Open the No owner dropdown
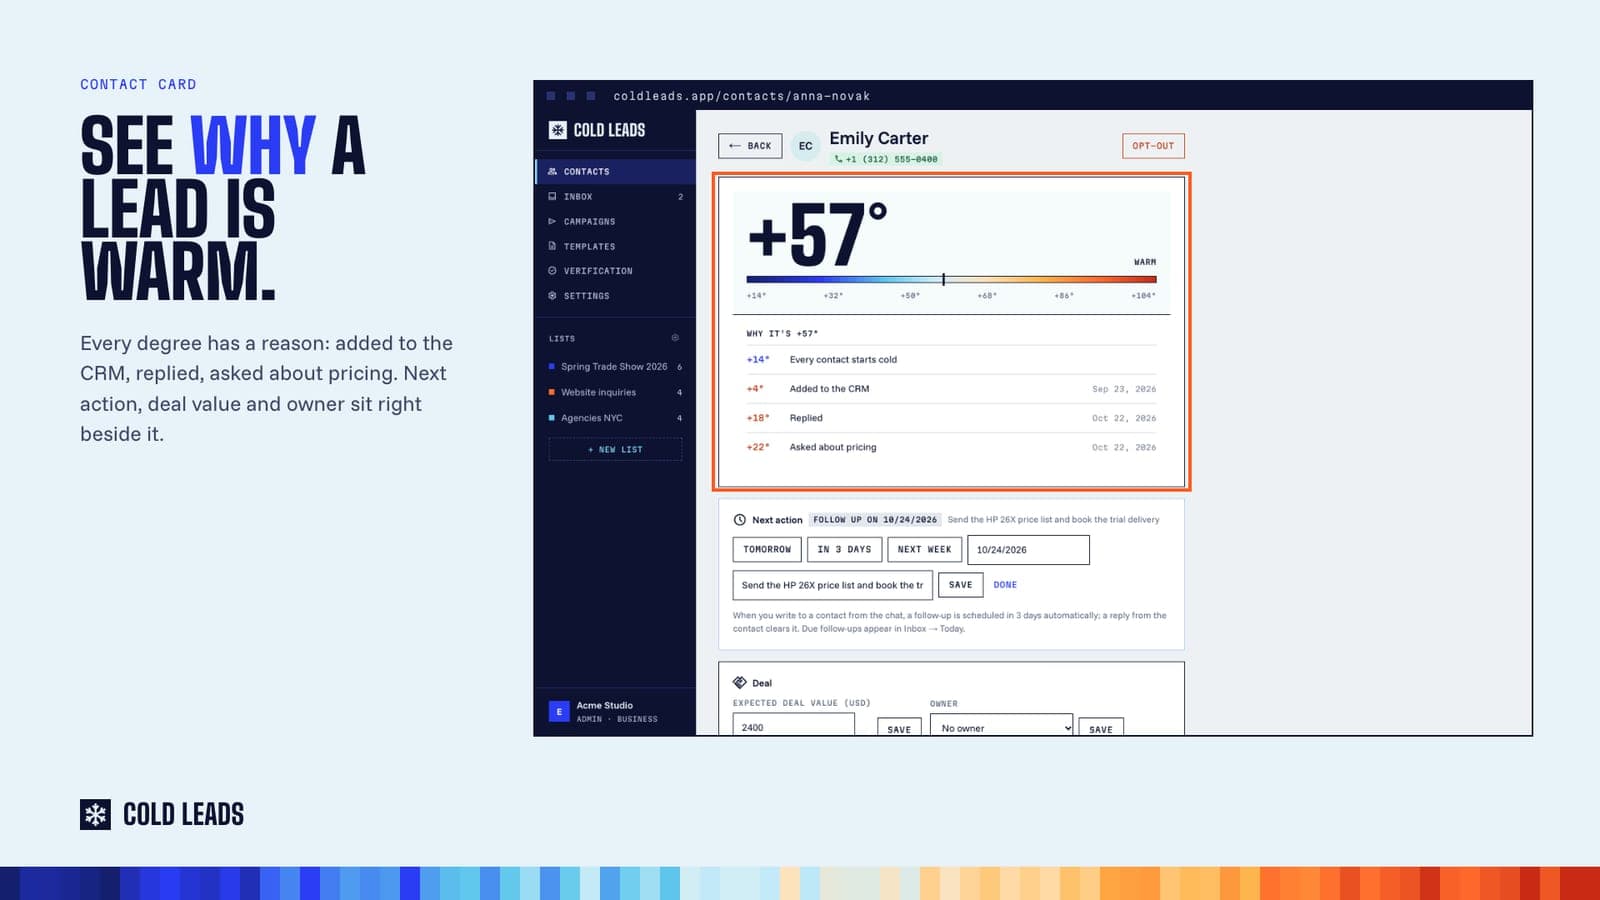Viewport: 1600px width, 900px height. [x=1002, y=726]
